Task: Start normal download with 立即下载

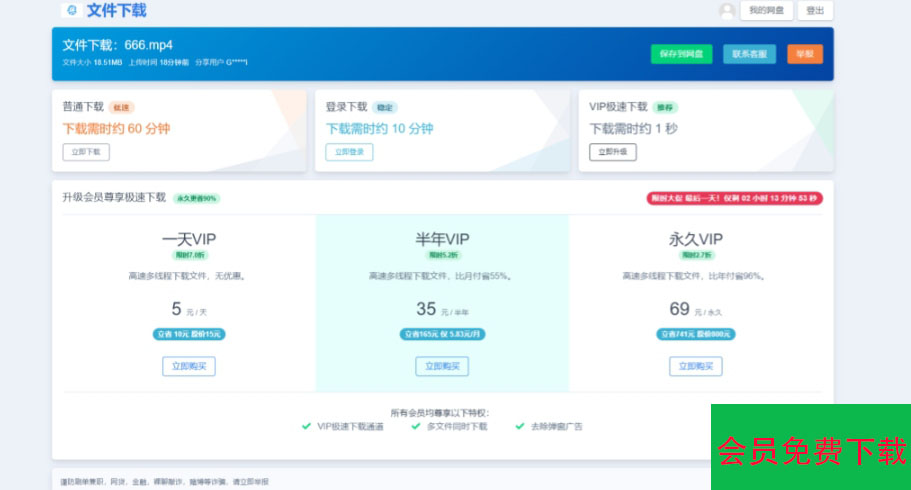Action: pos(86,152)
